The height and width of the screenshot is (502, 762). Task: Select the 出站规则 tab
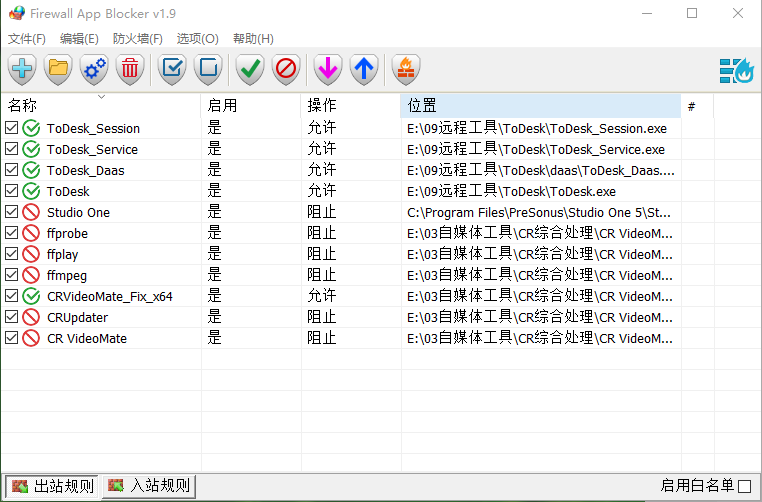coord(52,486)
